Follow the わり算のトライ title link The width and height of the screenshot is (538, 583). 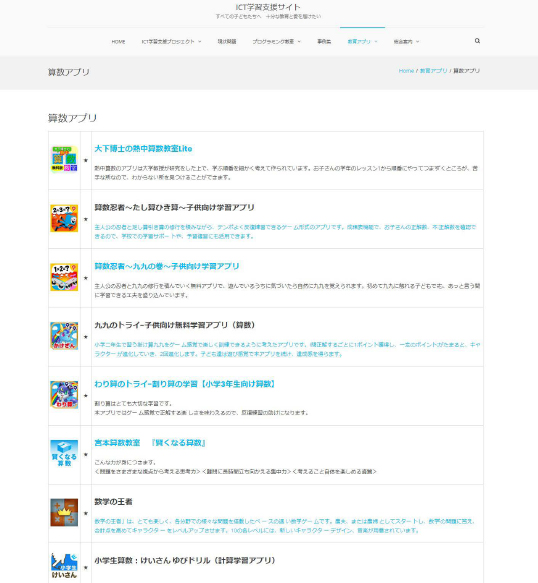pyautogui.click(x=184, y=384)
